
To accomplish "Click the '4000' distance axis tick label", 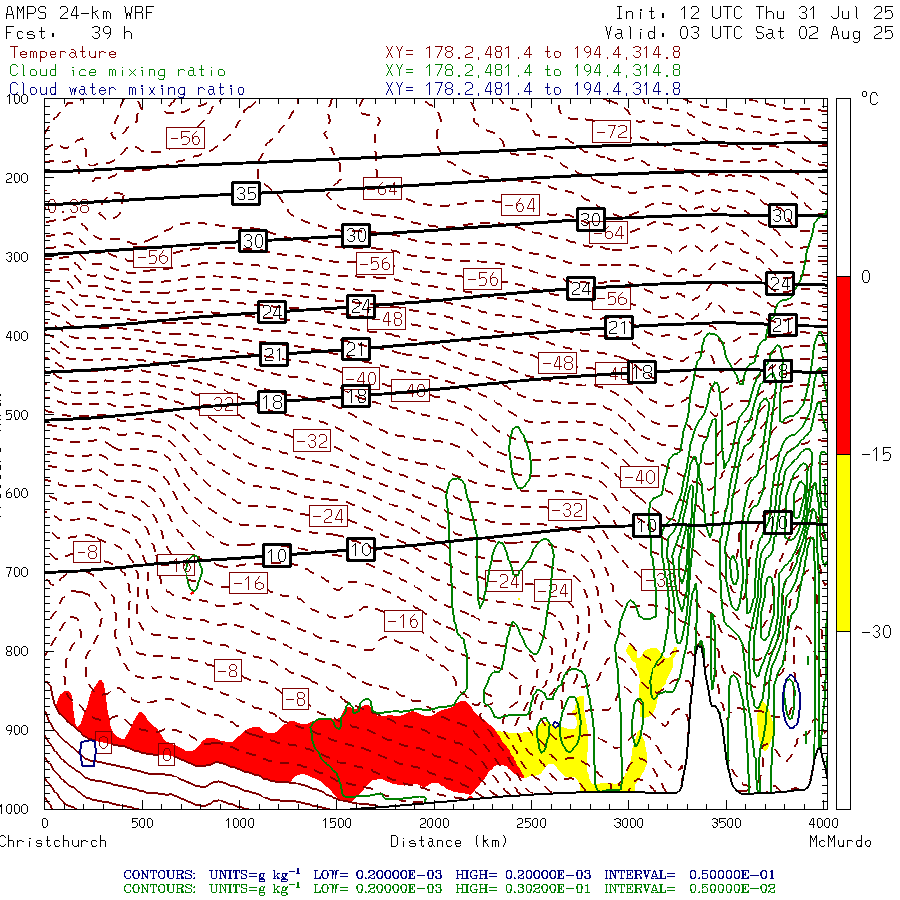I will tap(823, 824).
